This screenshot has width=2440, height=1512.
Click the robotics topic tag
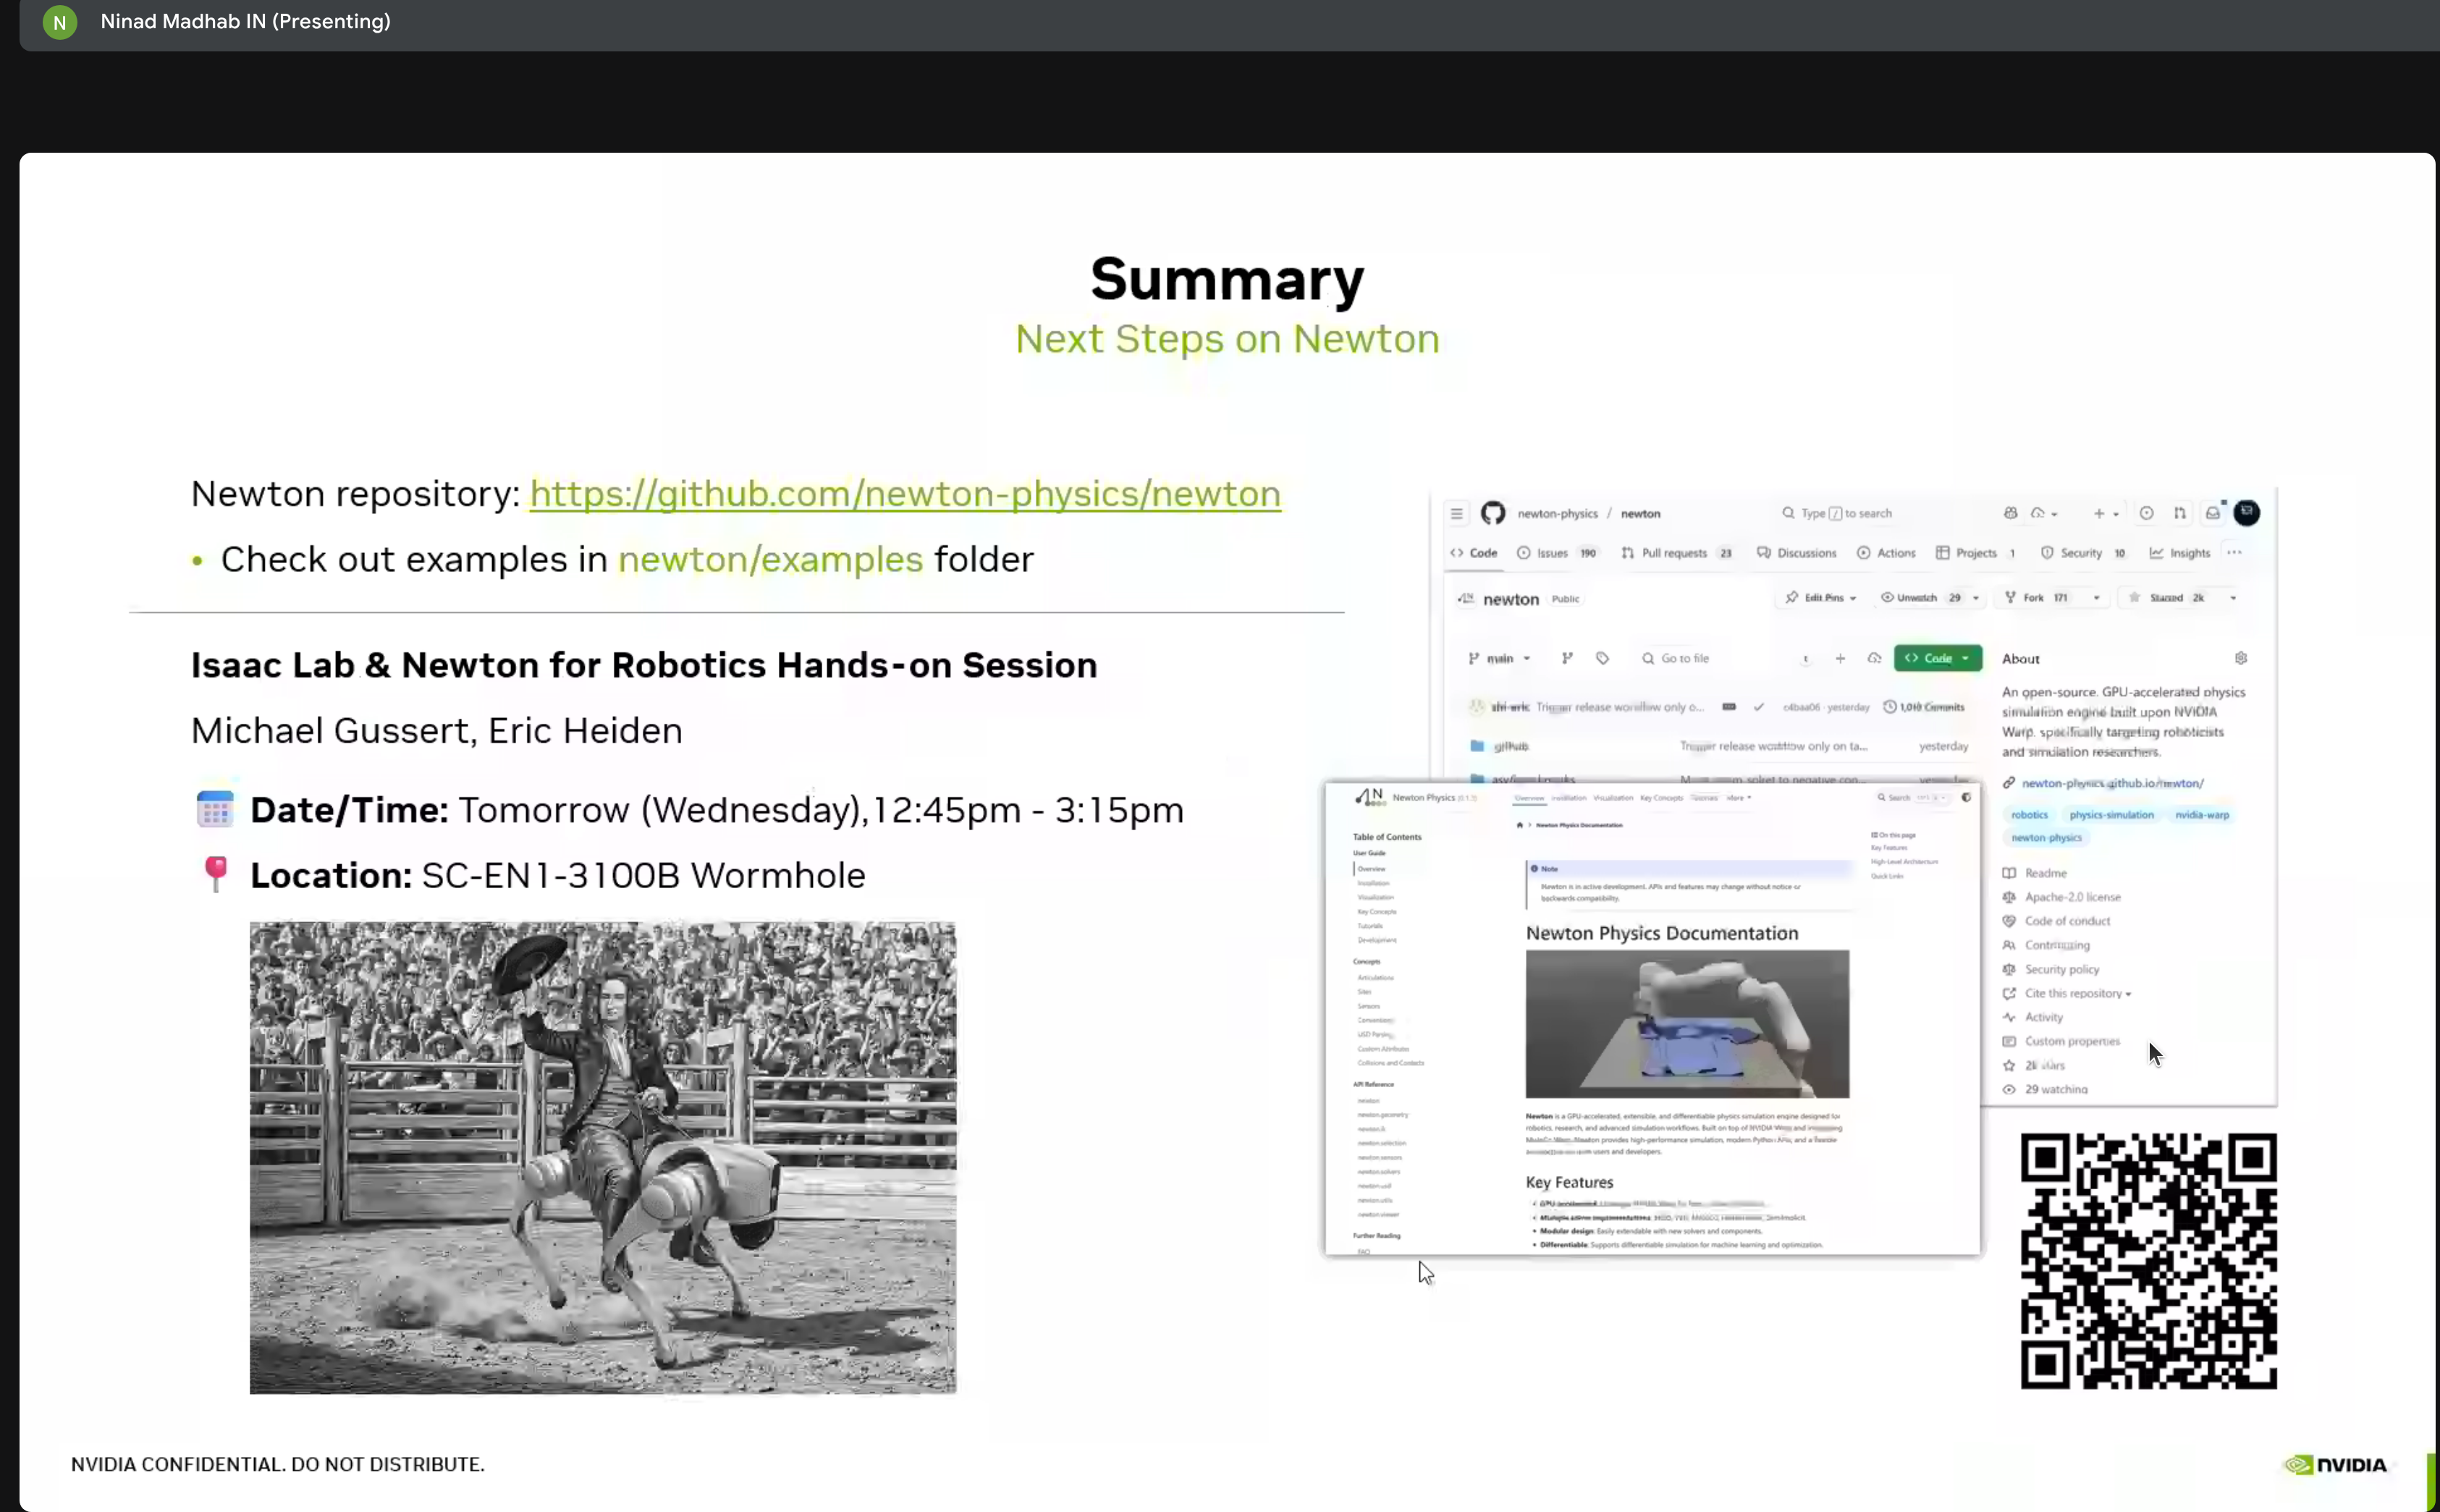[2029, 815]
